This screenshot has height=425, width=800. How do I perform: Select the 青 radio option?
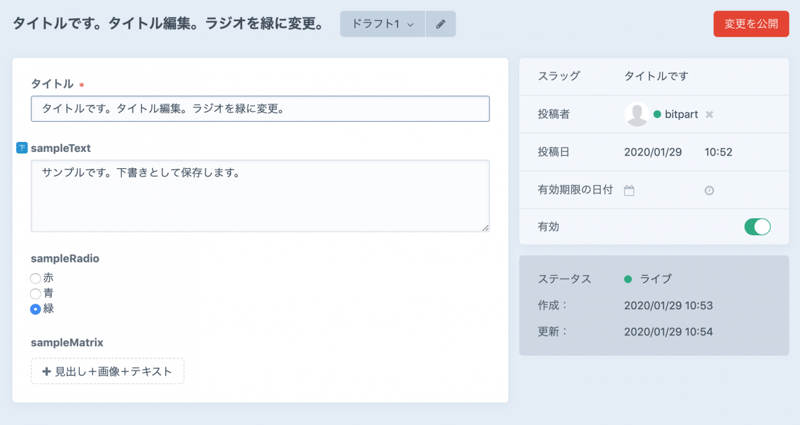pos(36,294)
